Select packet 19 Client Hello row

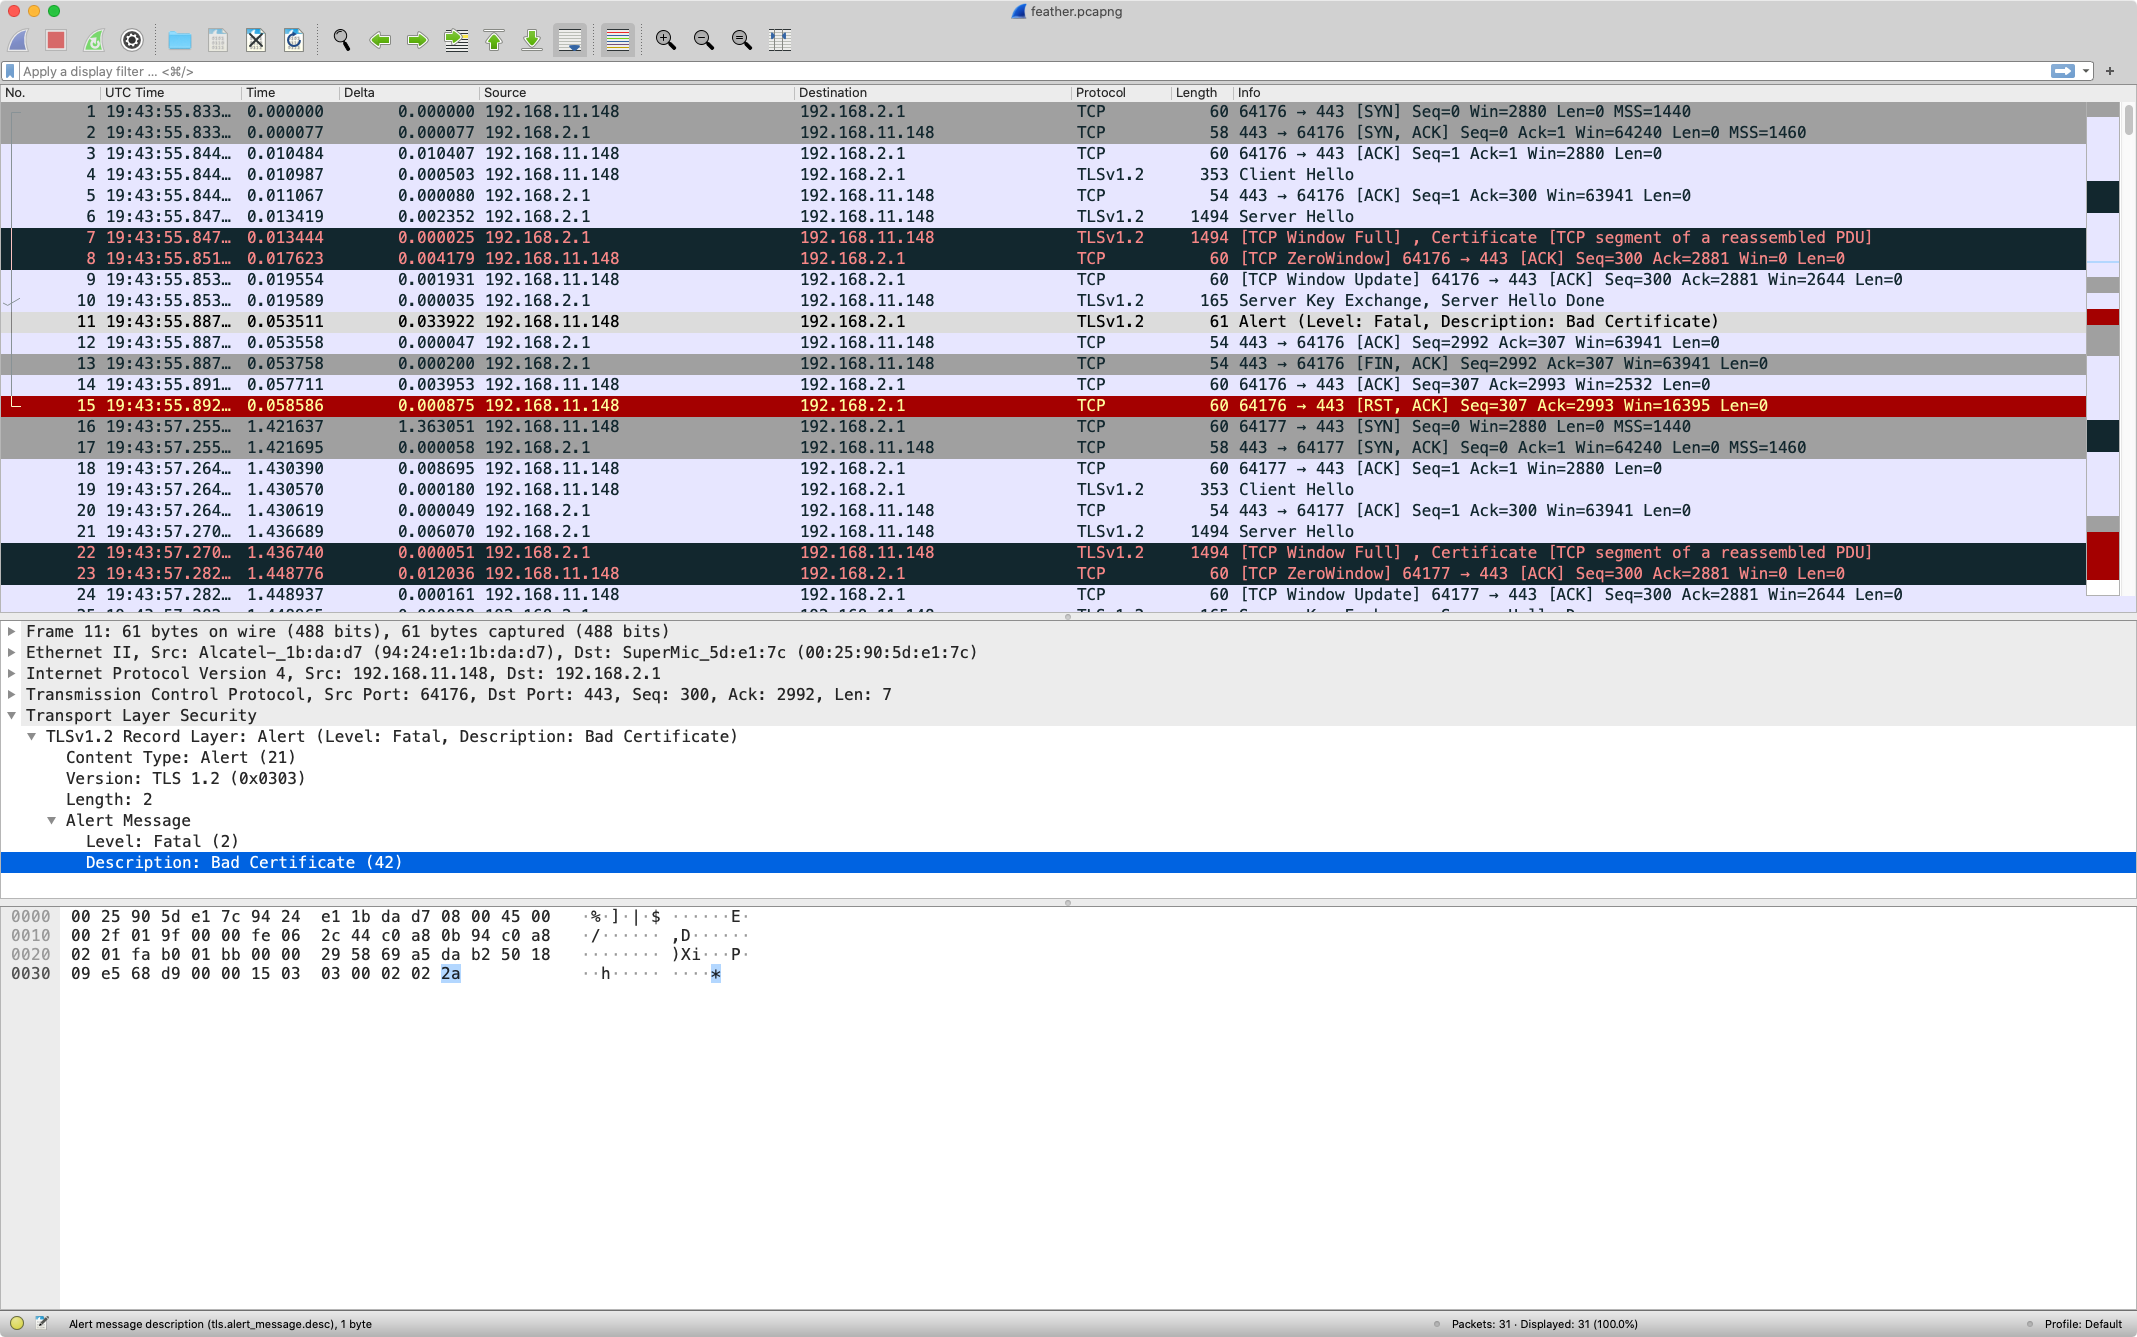click(1043, 490)
